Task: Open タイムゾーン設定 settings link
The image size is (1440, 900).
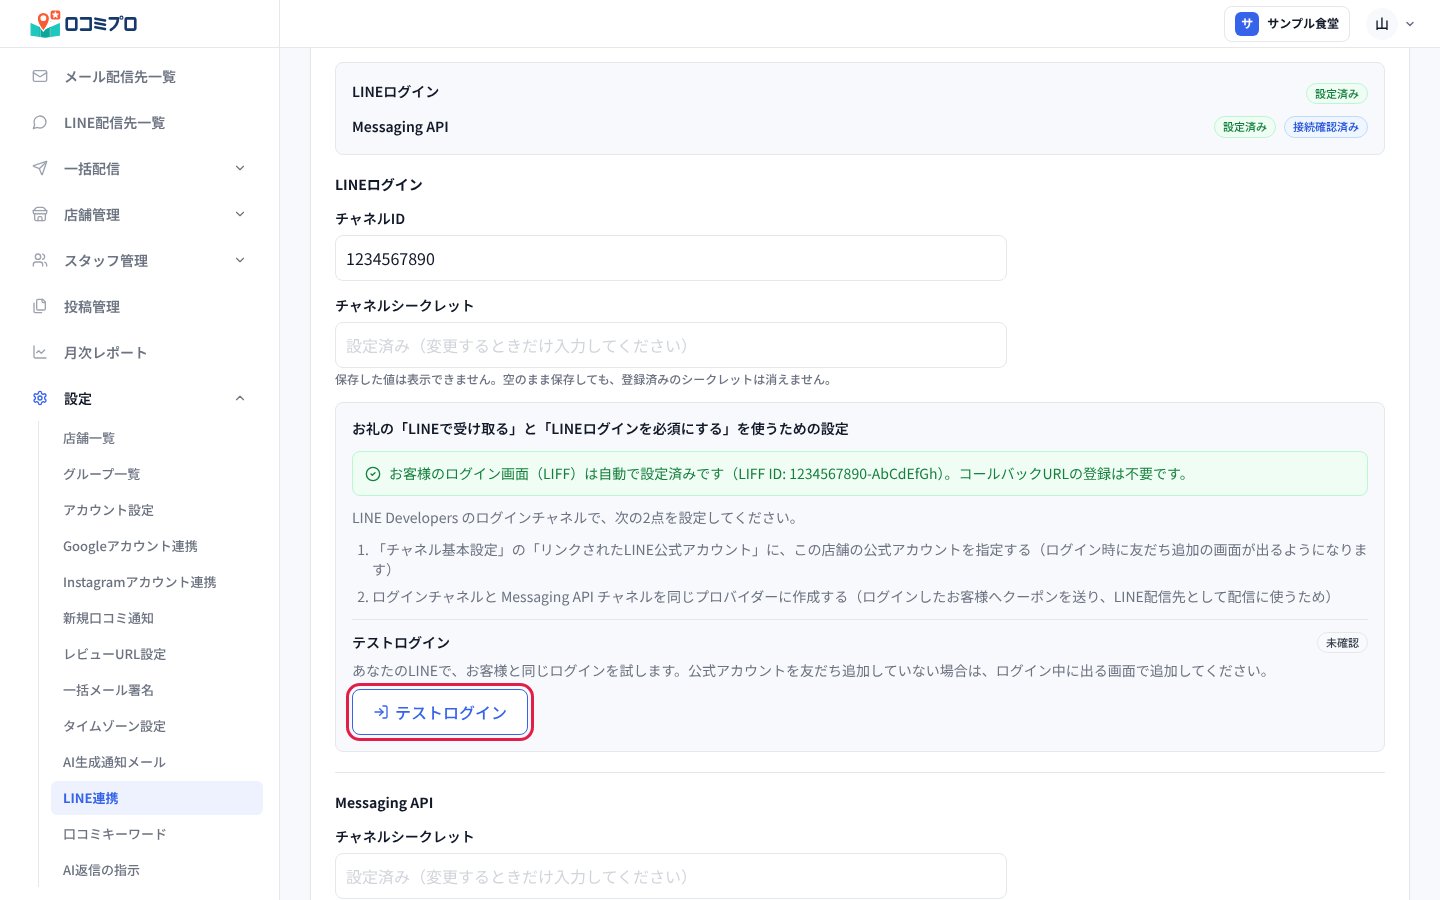Action: (x=115, y=726)
